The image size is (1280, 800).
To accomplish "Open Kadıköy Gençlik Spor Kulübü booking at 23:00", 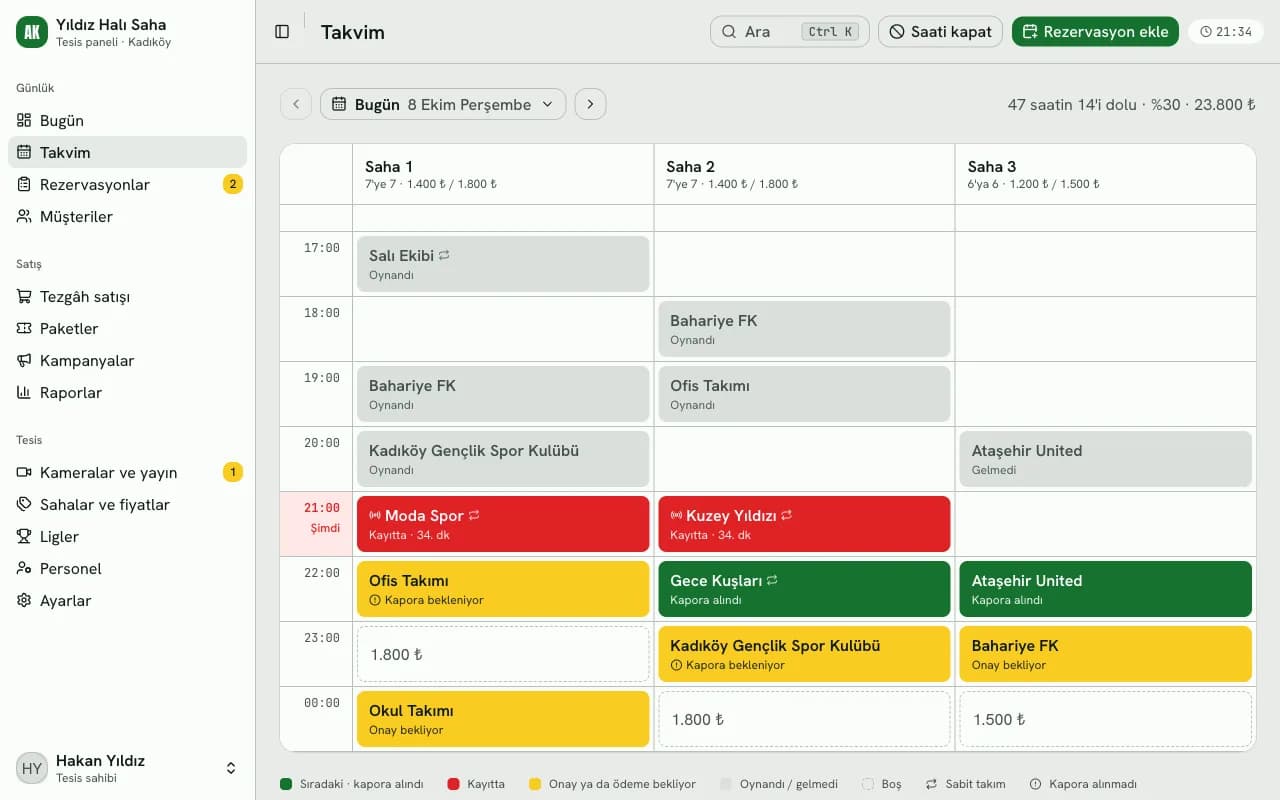I will click(804, 654).
